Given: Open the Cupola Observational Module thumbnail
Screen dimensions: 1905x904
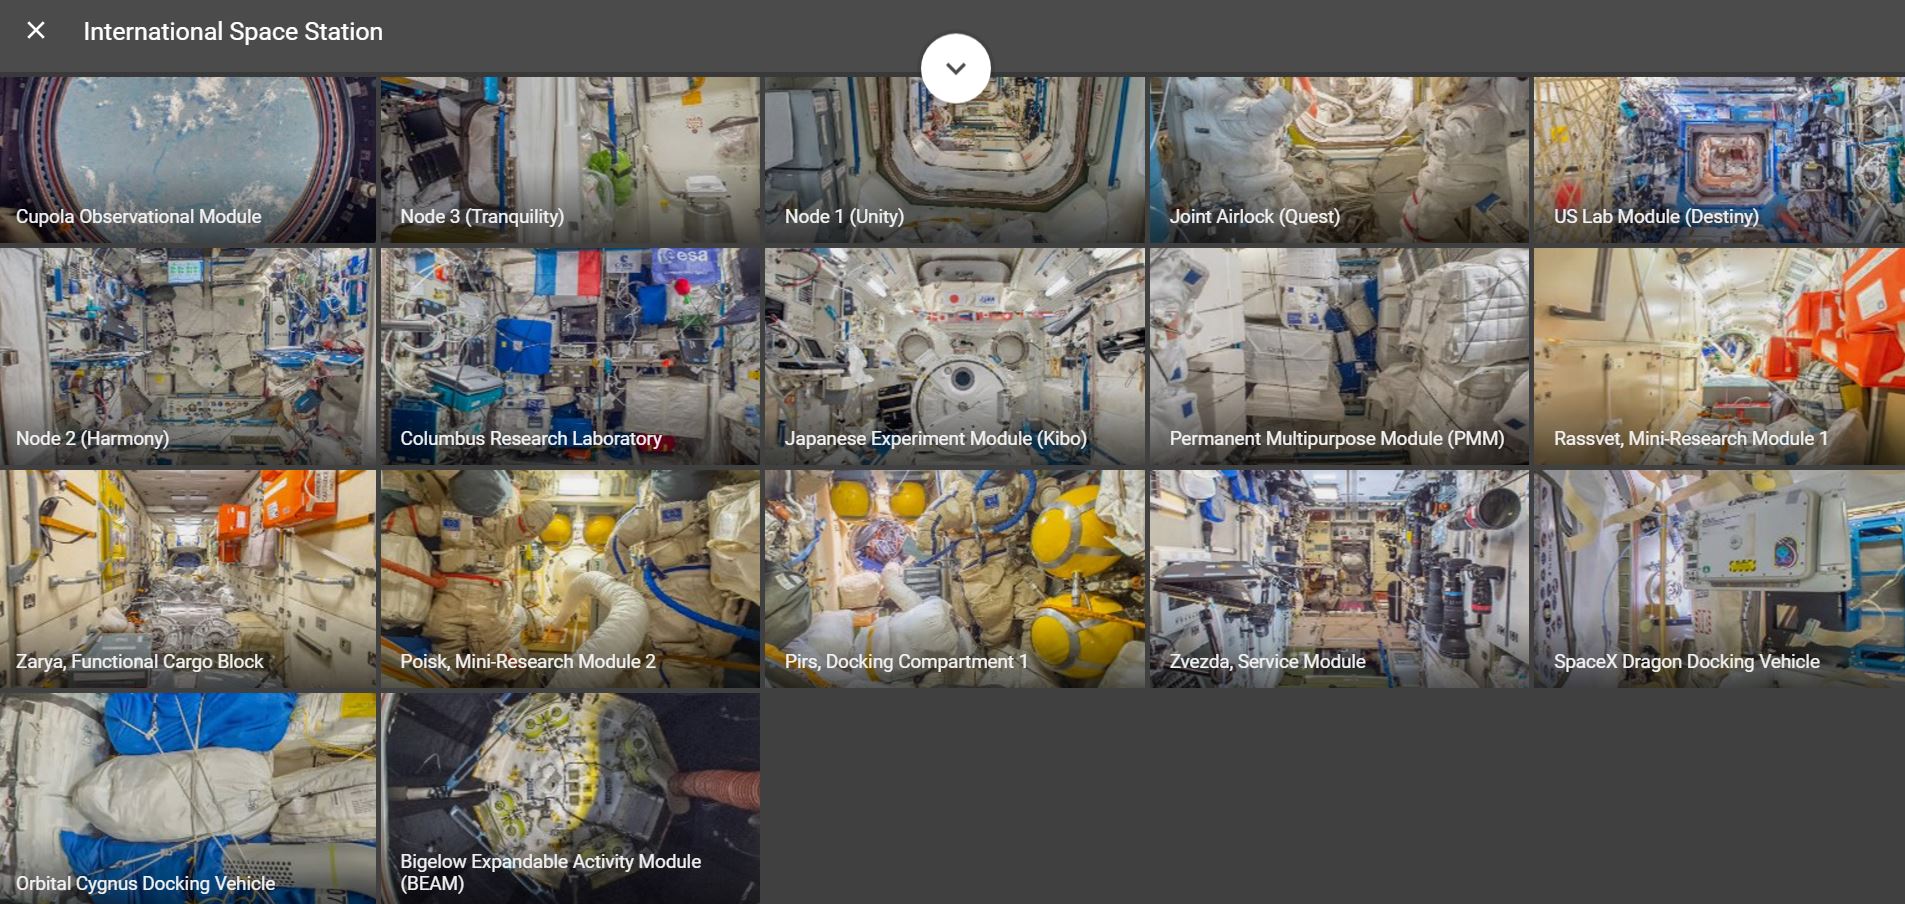Looking at the screenshot, I should tap(188, 160).
